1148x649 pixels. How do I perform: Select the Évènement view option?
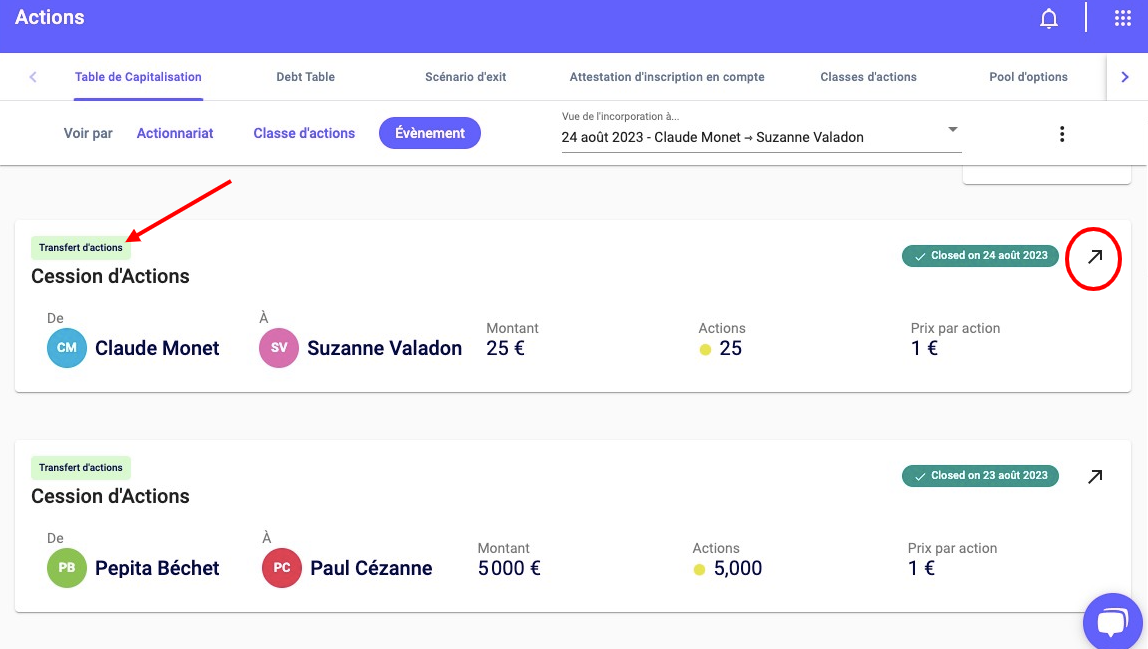(x=430, y=133)
